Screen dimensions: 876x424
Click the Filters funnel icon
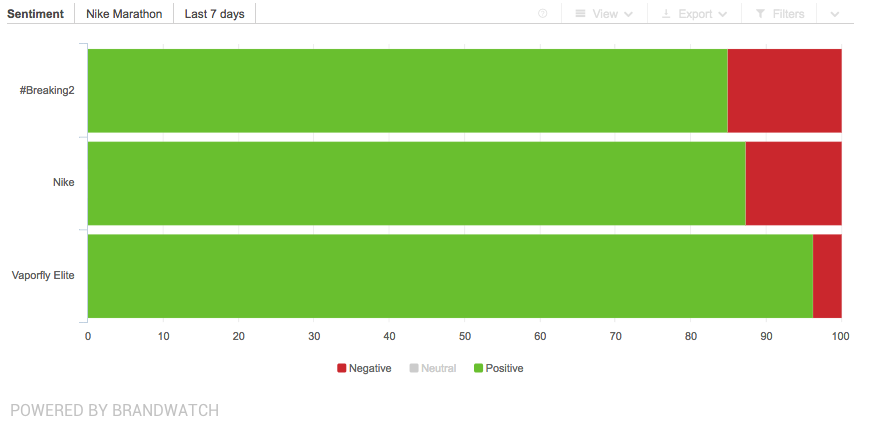point(760,14)
